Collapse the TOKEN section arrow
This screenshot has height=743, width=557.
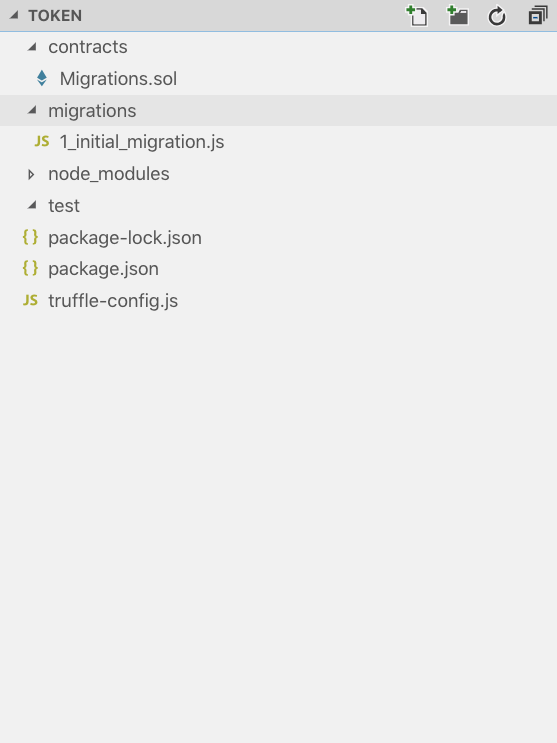click(x=14, y=16)
